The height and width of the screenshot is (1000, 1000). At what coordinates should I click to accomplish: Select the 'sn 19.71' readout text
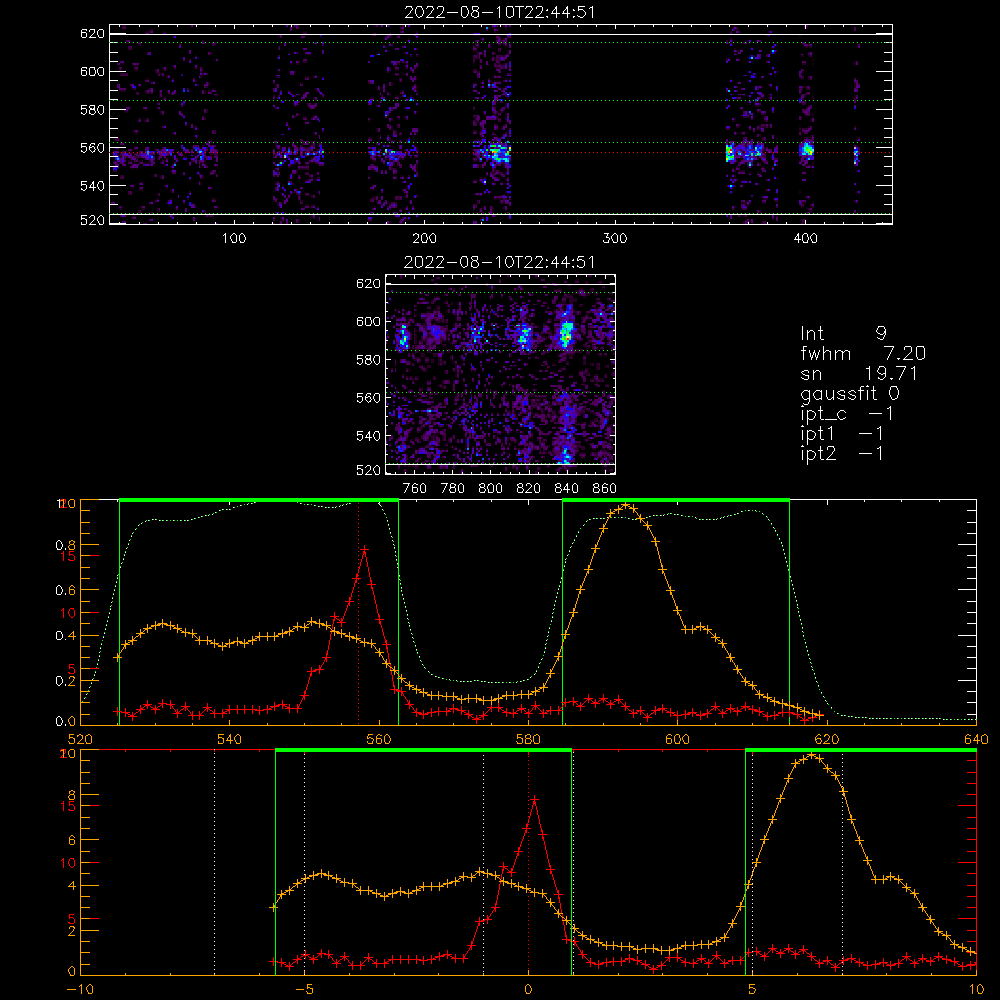point(859,373)
